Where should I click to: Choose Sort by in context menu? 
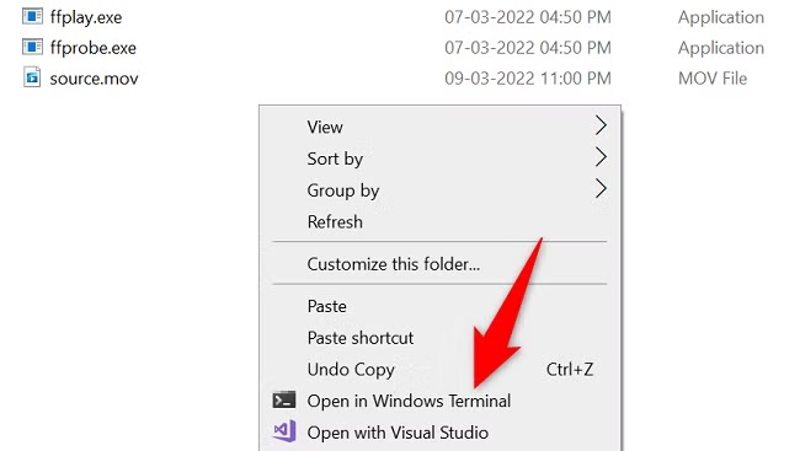tap(335, 158)
